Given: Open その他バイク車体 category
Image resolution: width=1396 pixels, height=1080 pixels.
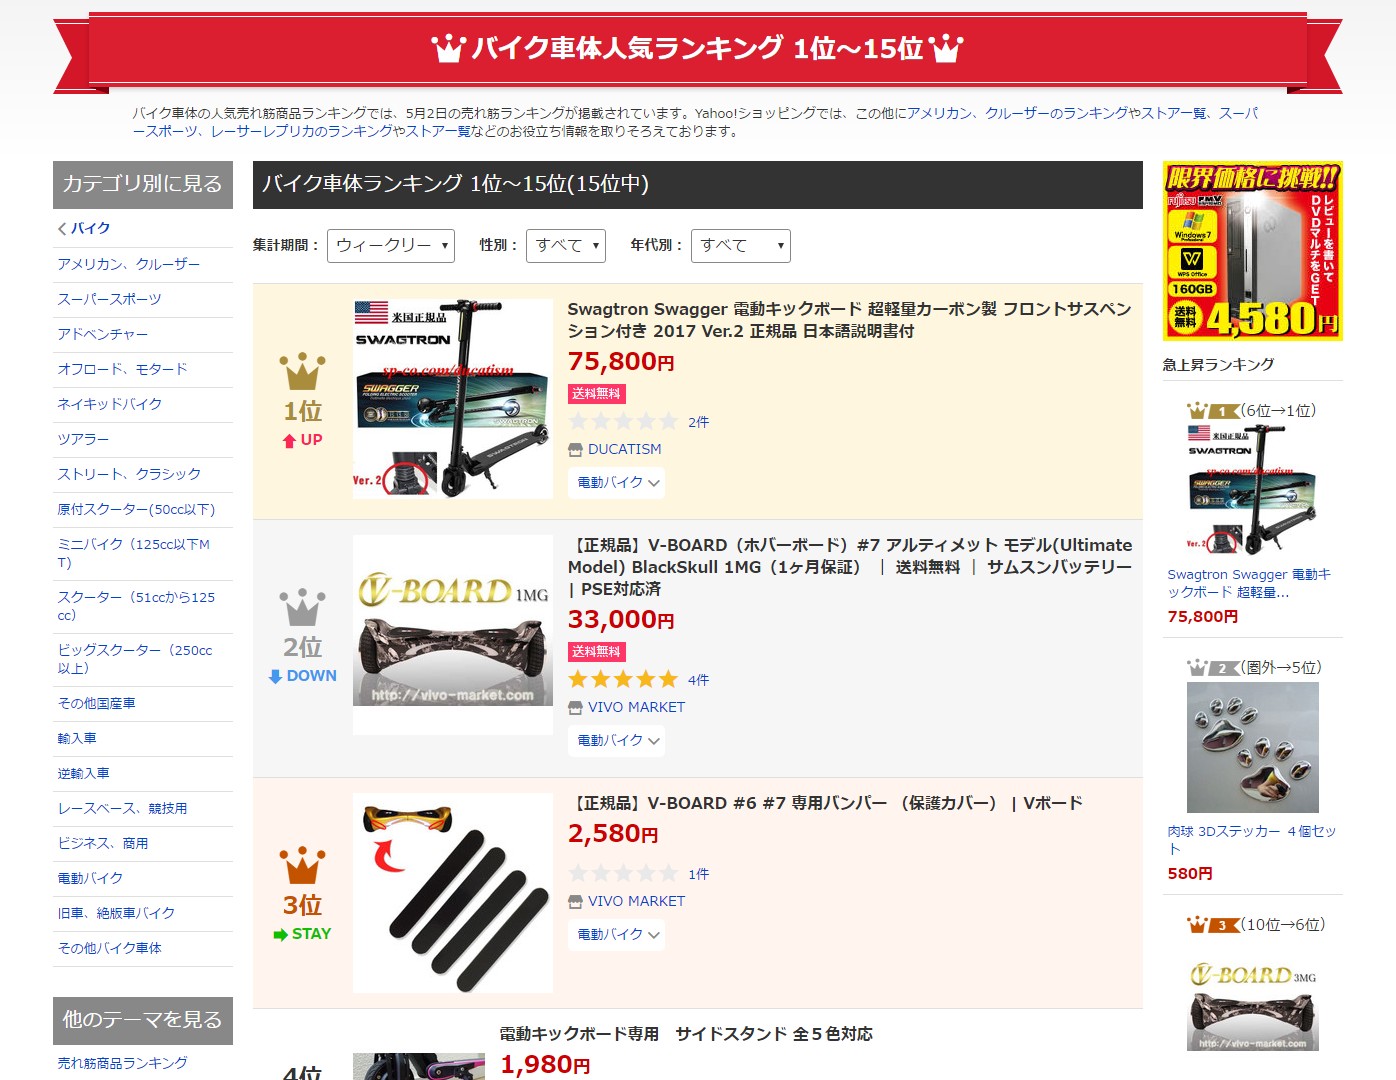Looking at the screenshot, I should point(110,949).
